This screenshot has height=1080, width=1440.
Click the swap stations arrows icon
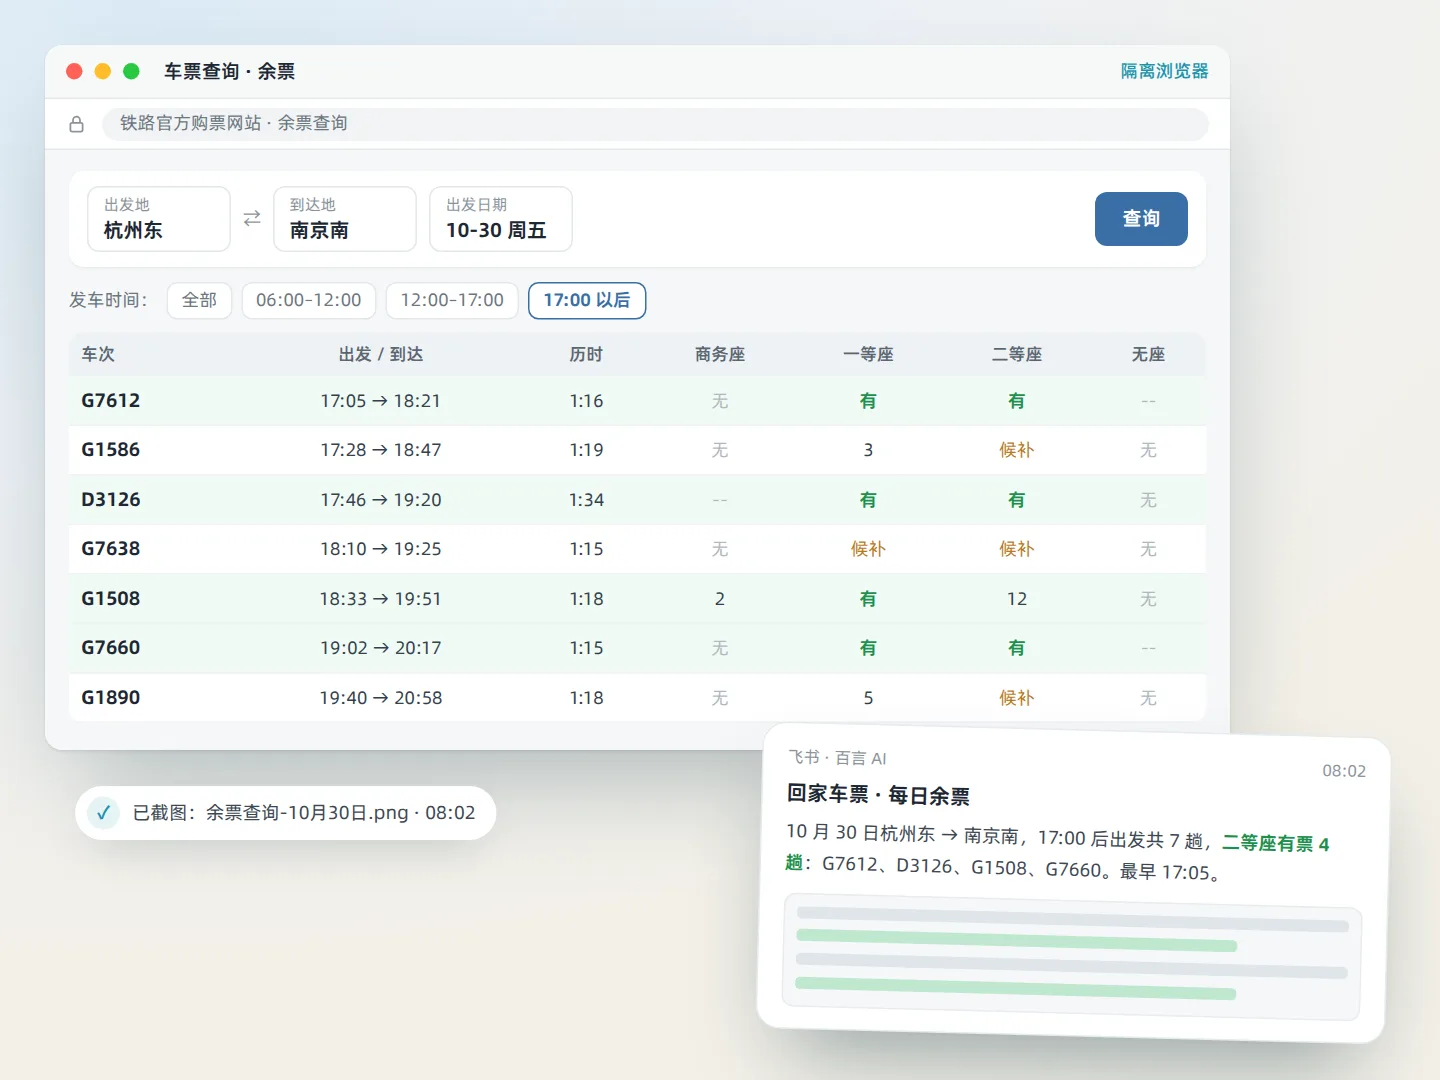point(252,218)
